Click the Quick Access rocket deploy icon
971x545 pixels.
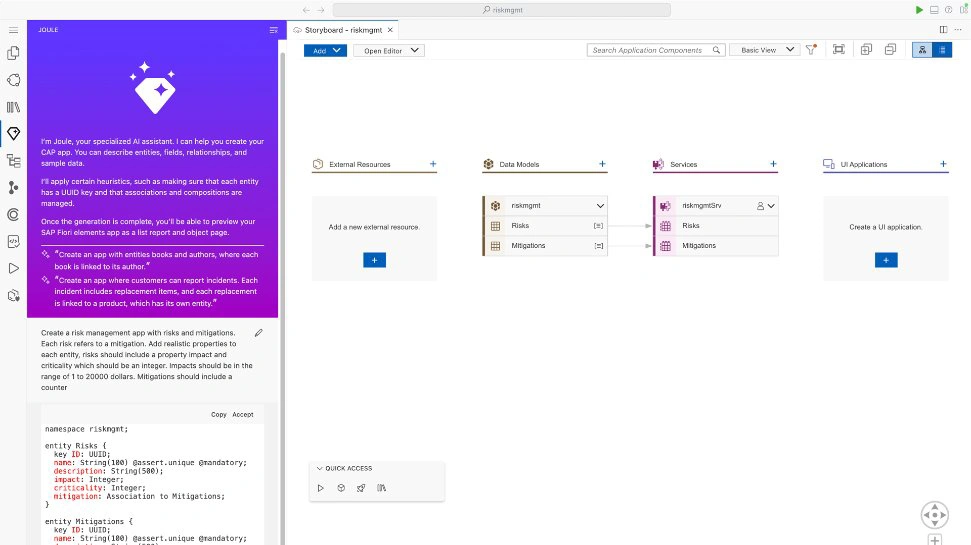tap(361, 488)
